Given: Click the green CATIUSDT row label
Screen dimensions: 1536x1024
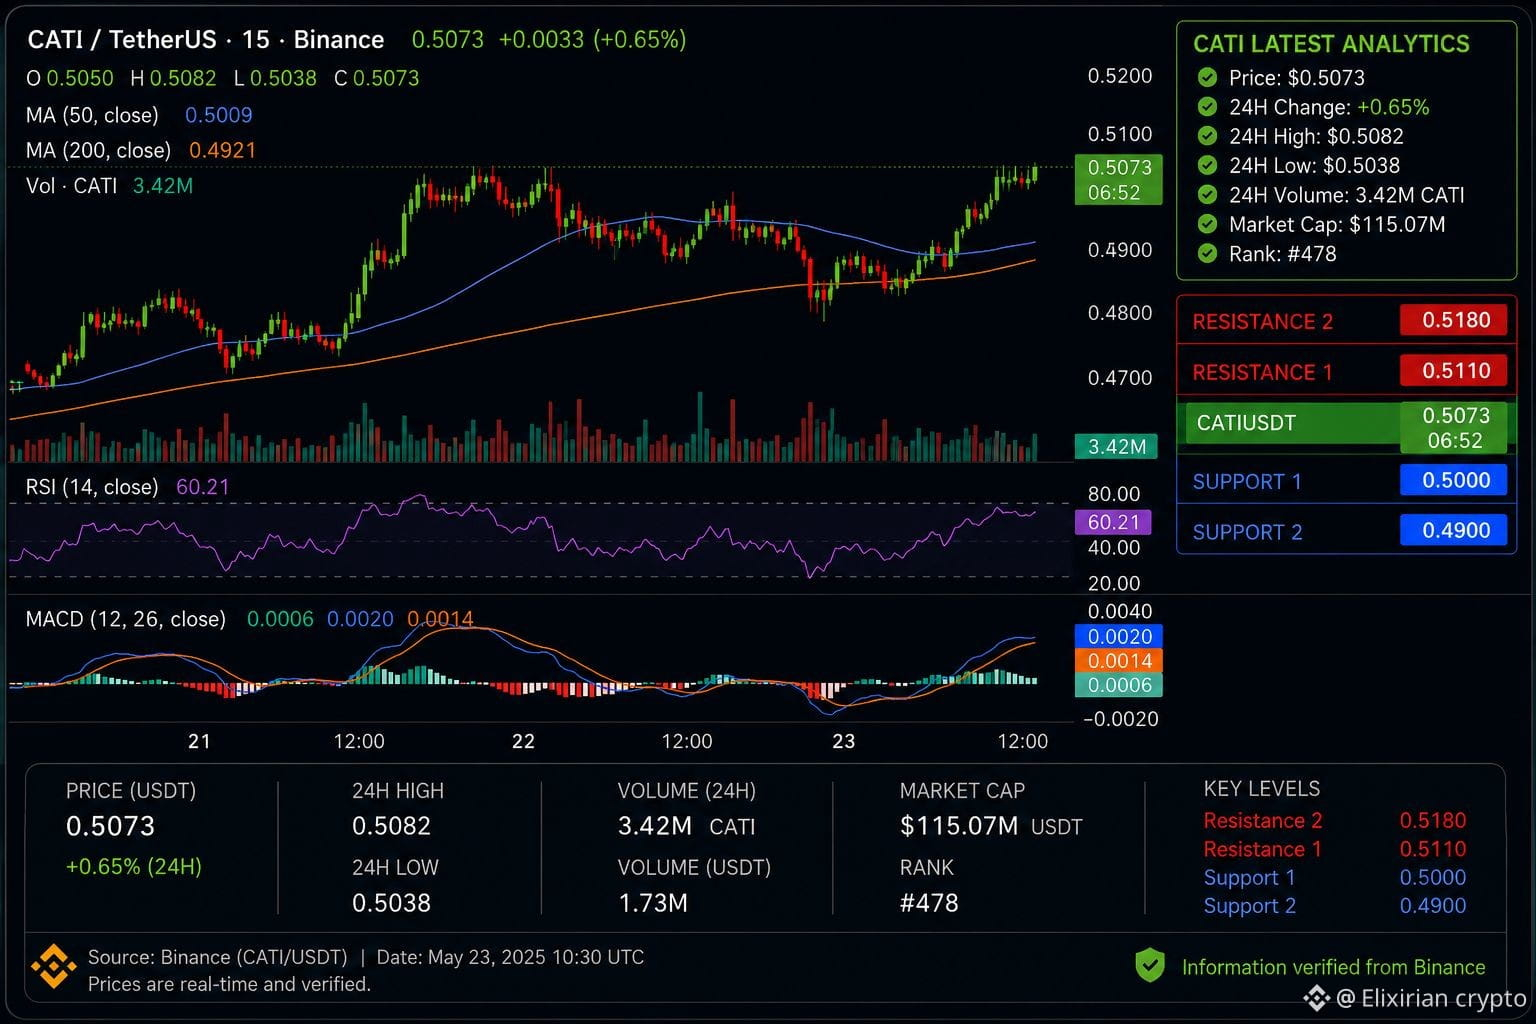Looking at the screenshot, I should tap(1246, 423).
